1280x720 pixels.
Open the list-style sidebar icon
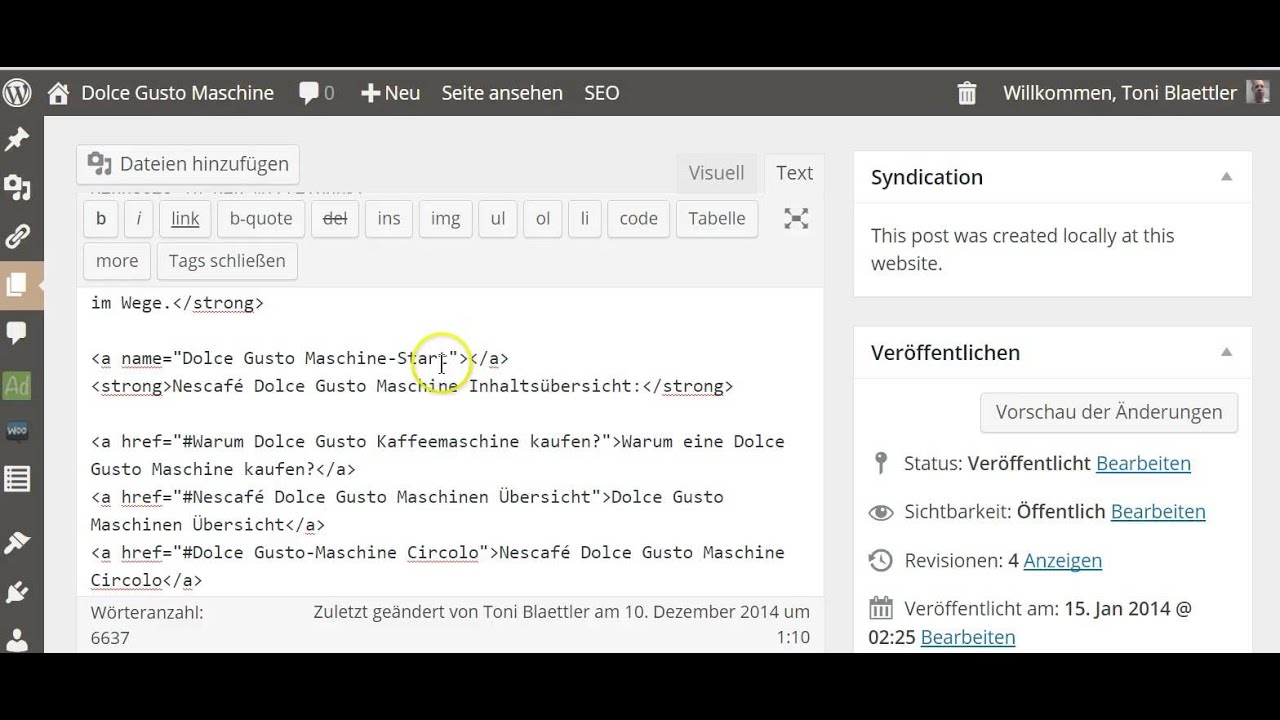point(17,479)
